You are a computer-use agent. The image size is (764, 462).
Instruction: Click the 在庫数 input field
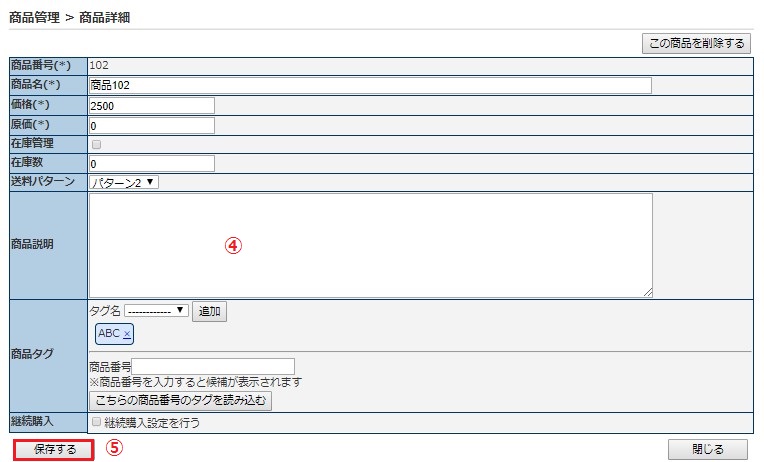click(152, 164)
